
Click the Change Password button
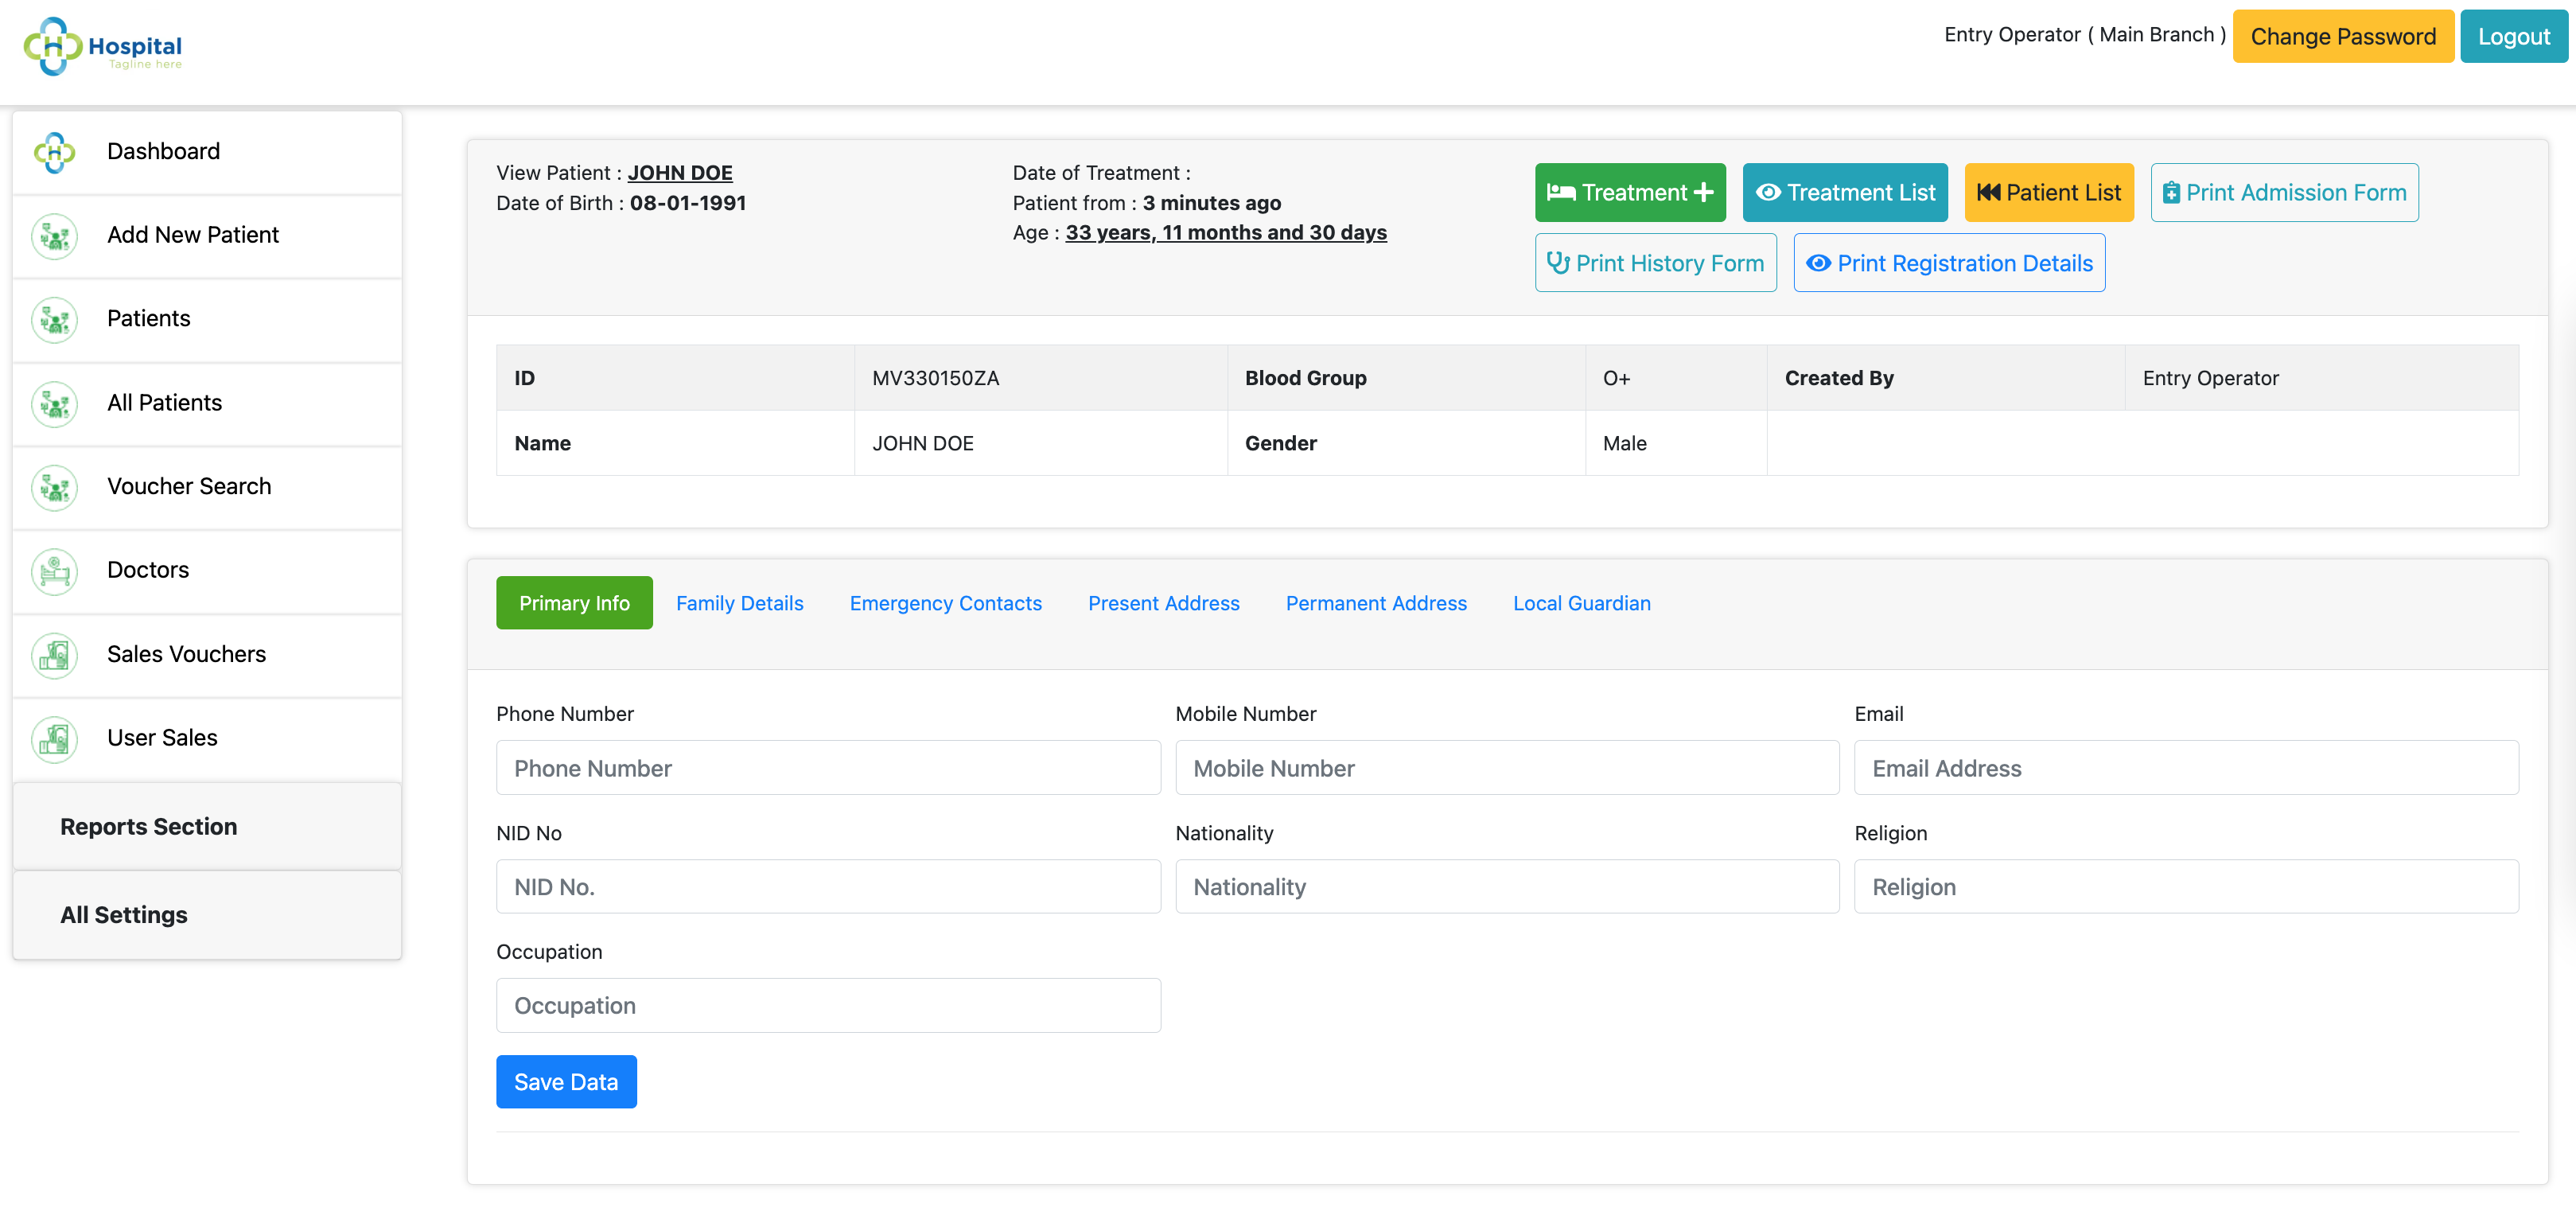[2342, 37]
